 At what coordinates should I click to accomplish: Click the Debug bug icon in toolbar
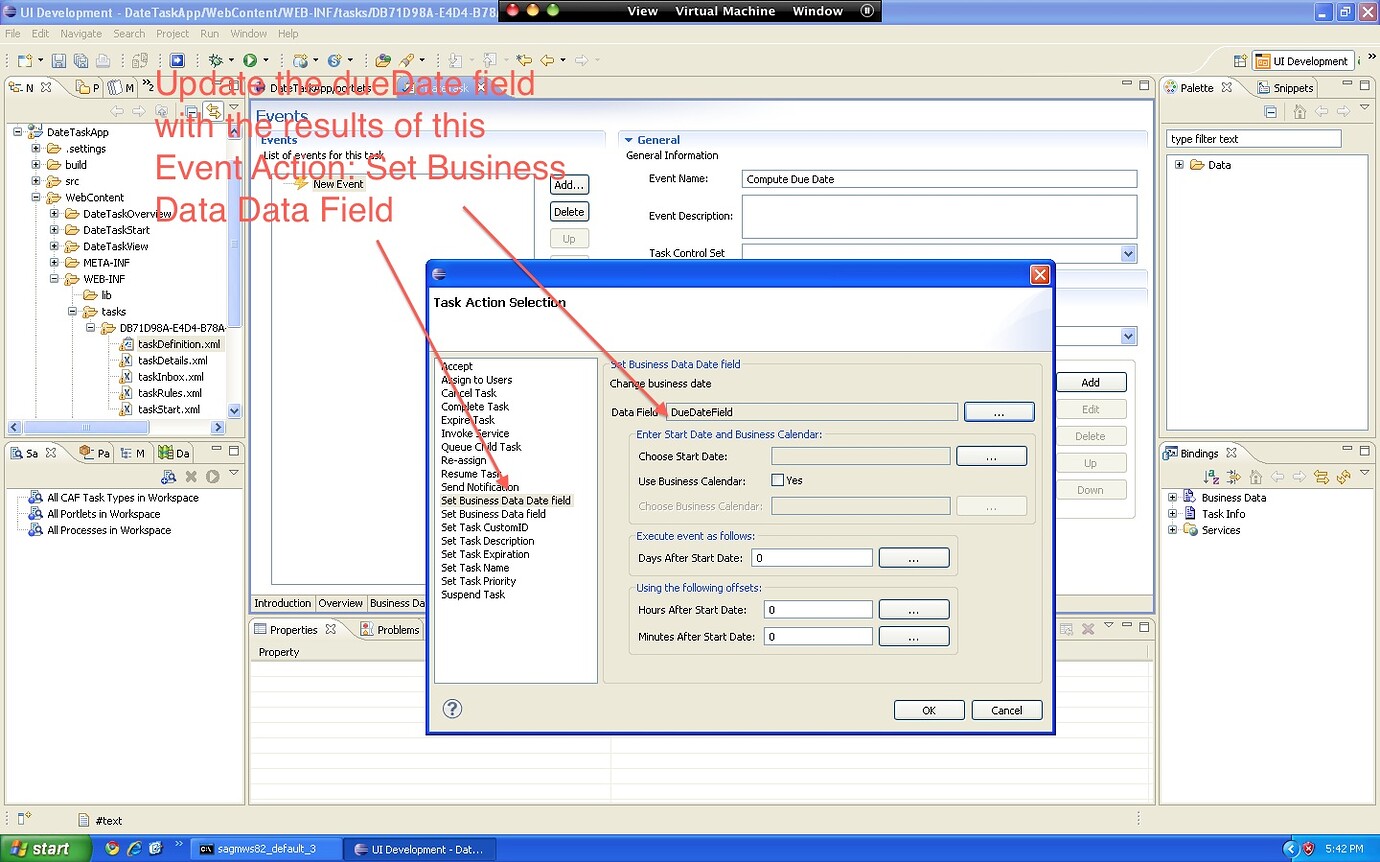tap(215, 61)
